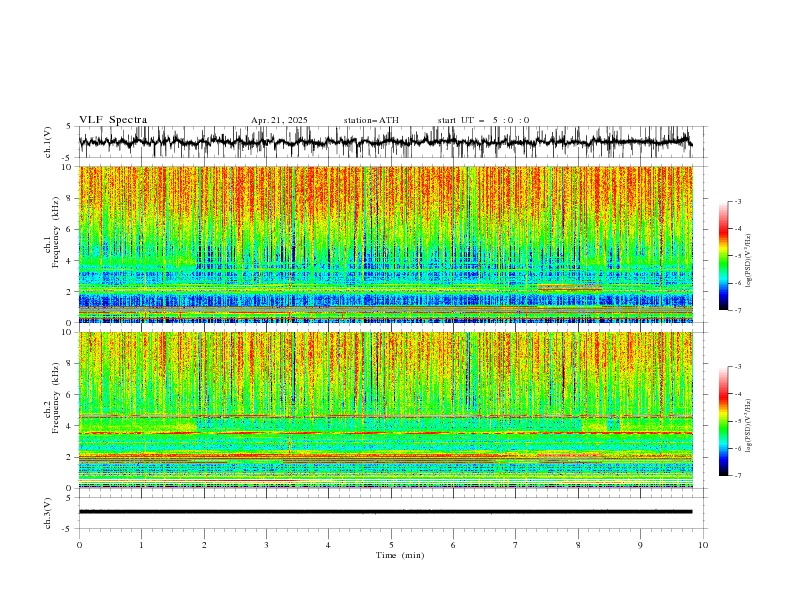Click the time axis tick label "1"
The width and height of the screenshot is (792, 612).
click(141, 545)
